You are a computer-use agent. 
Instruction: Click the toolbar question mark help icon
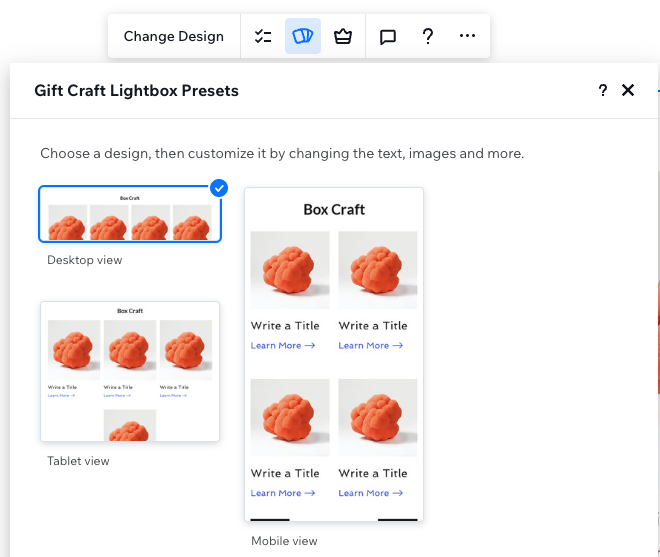click(x=428, y=36)
